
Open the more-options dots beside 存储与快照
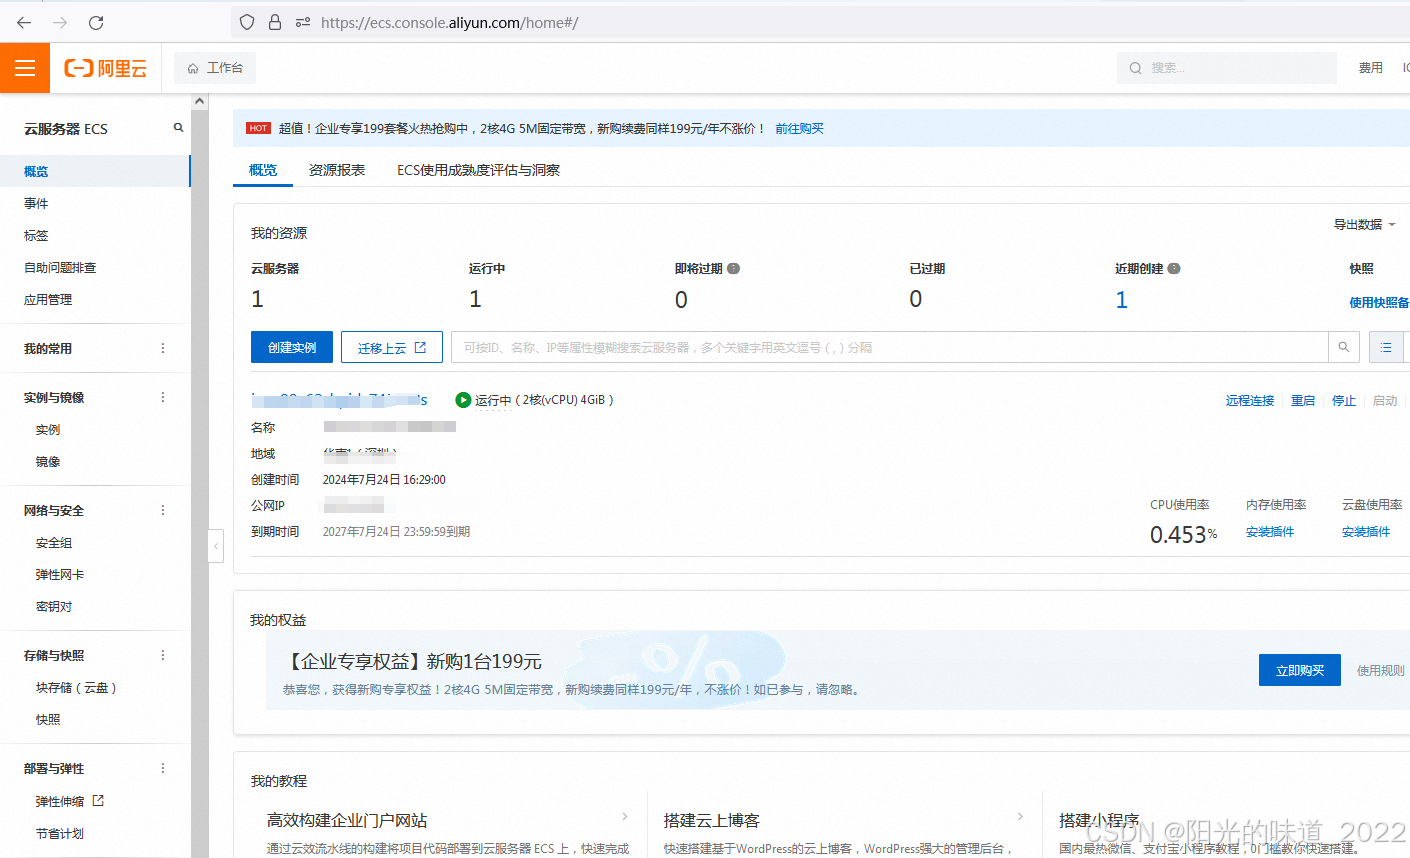pyautogui.click(x=163, y=655)
